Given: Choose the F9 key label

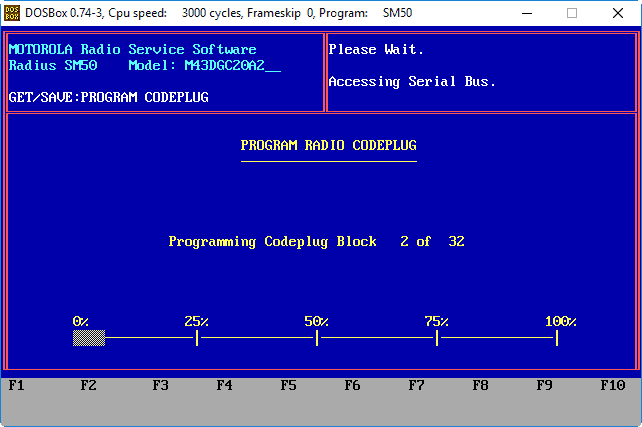Looking at the screenshot, I should (544, 384).
